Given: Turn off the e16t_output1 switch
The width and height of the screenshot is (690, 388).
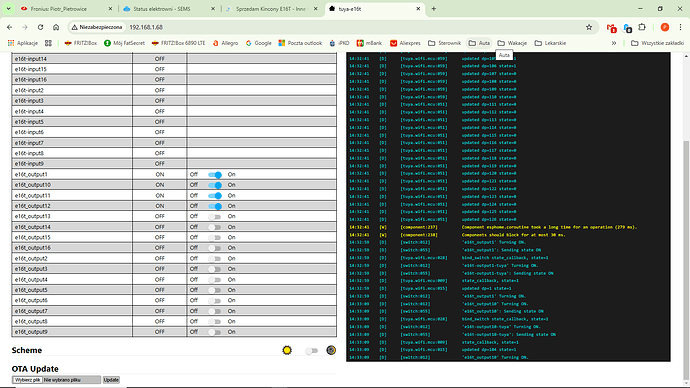Looking at the screenshot, I should coord(215,175).
